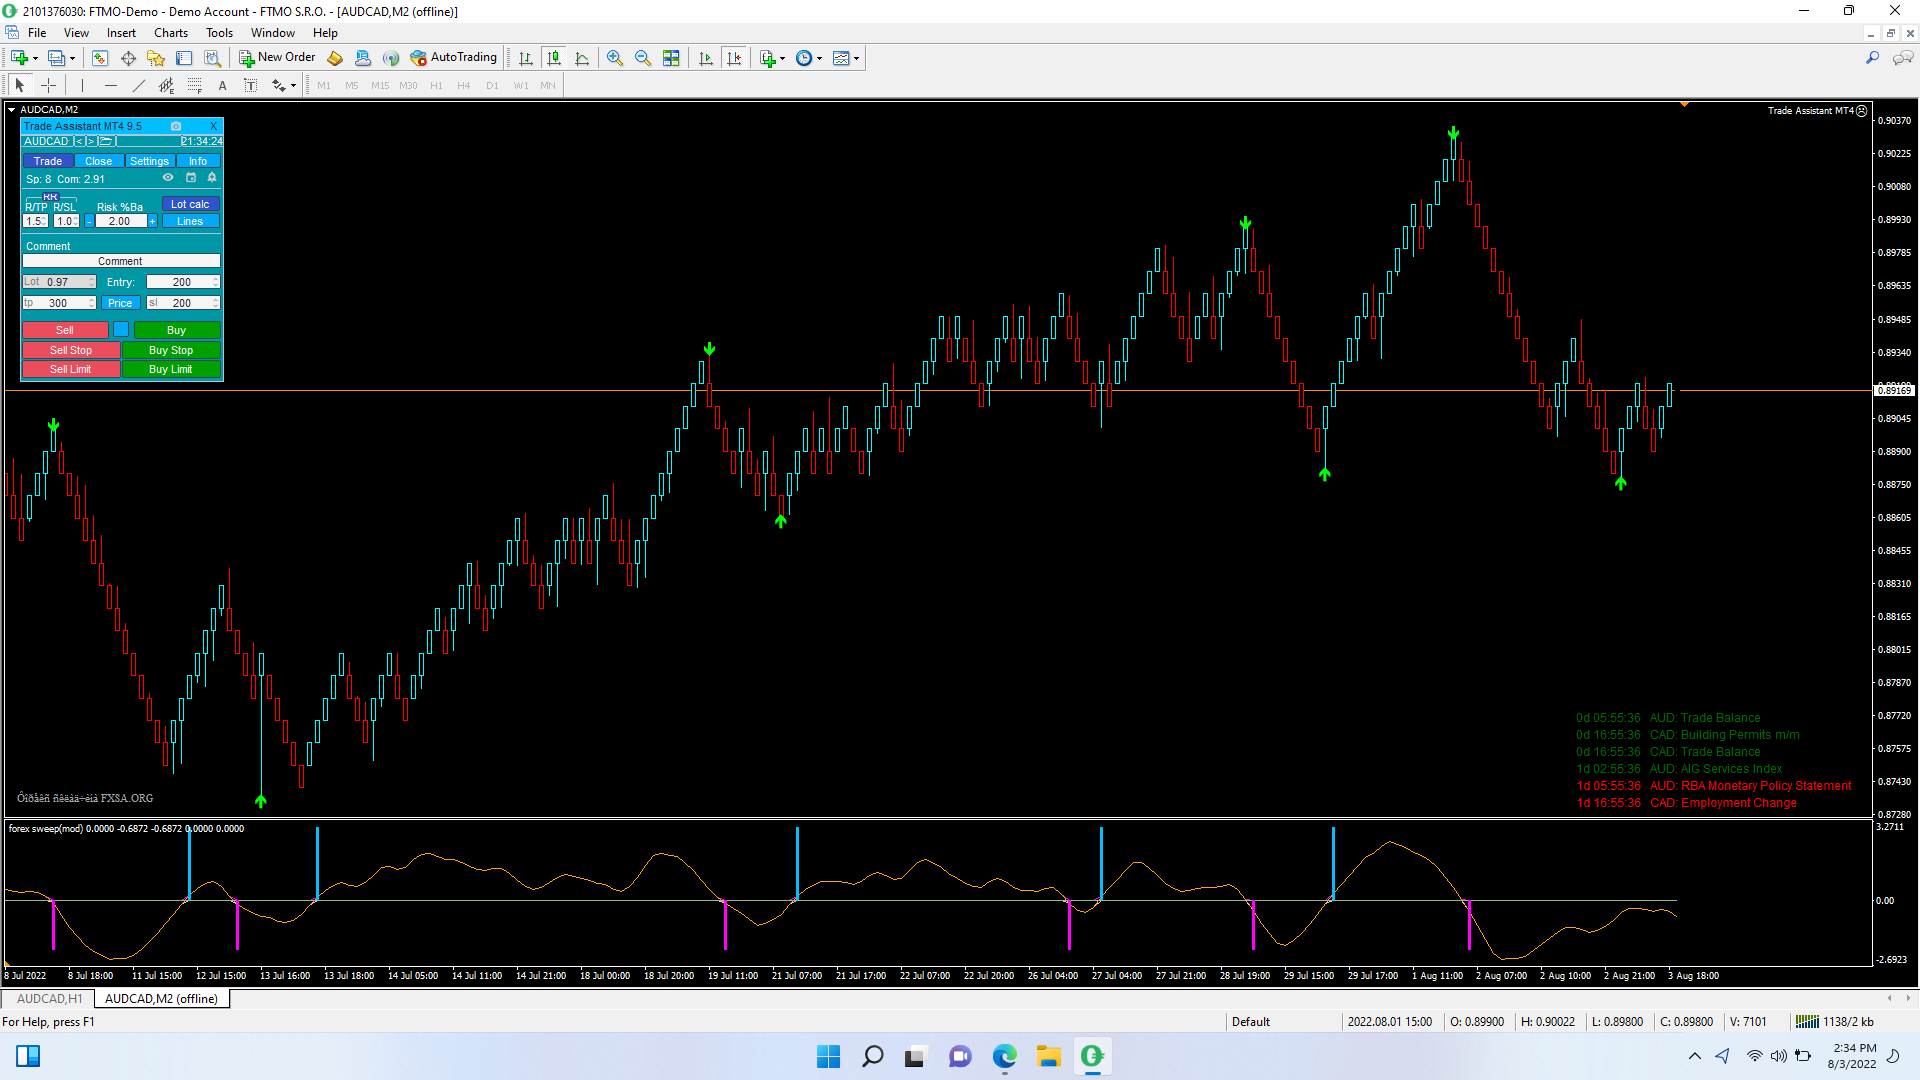Expand the Templates dropdown arrow
The image size is (1920, 1080).
click(857, 58)
